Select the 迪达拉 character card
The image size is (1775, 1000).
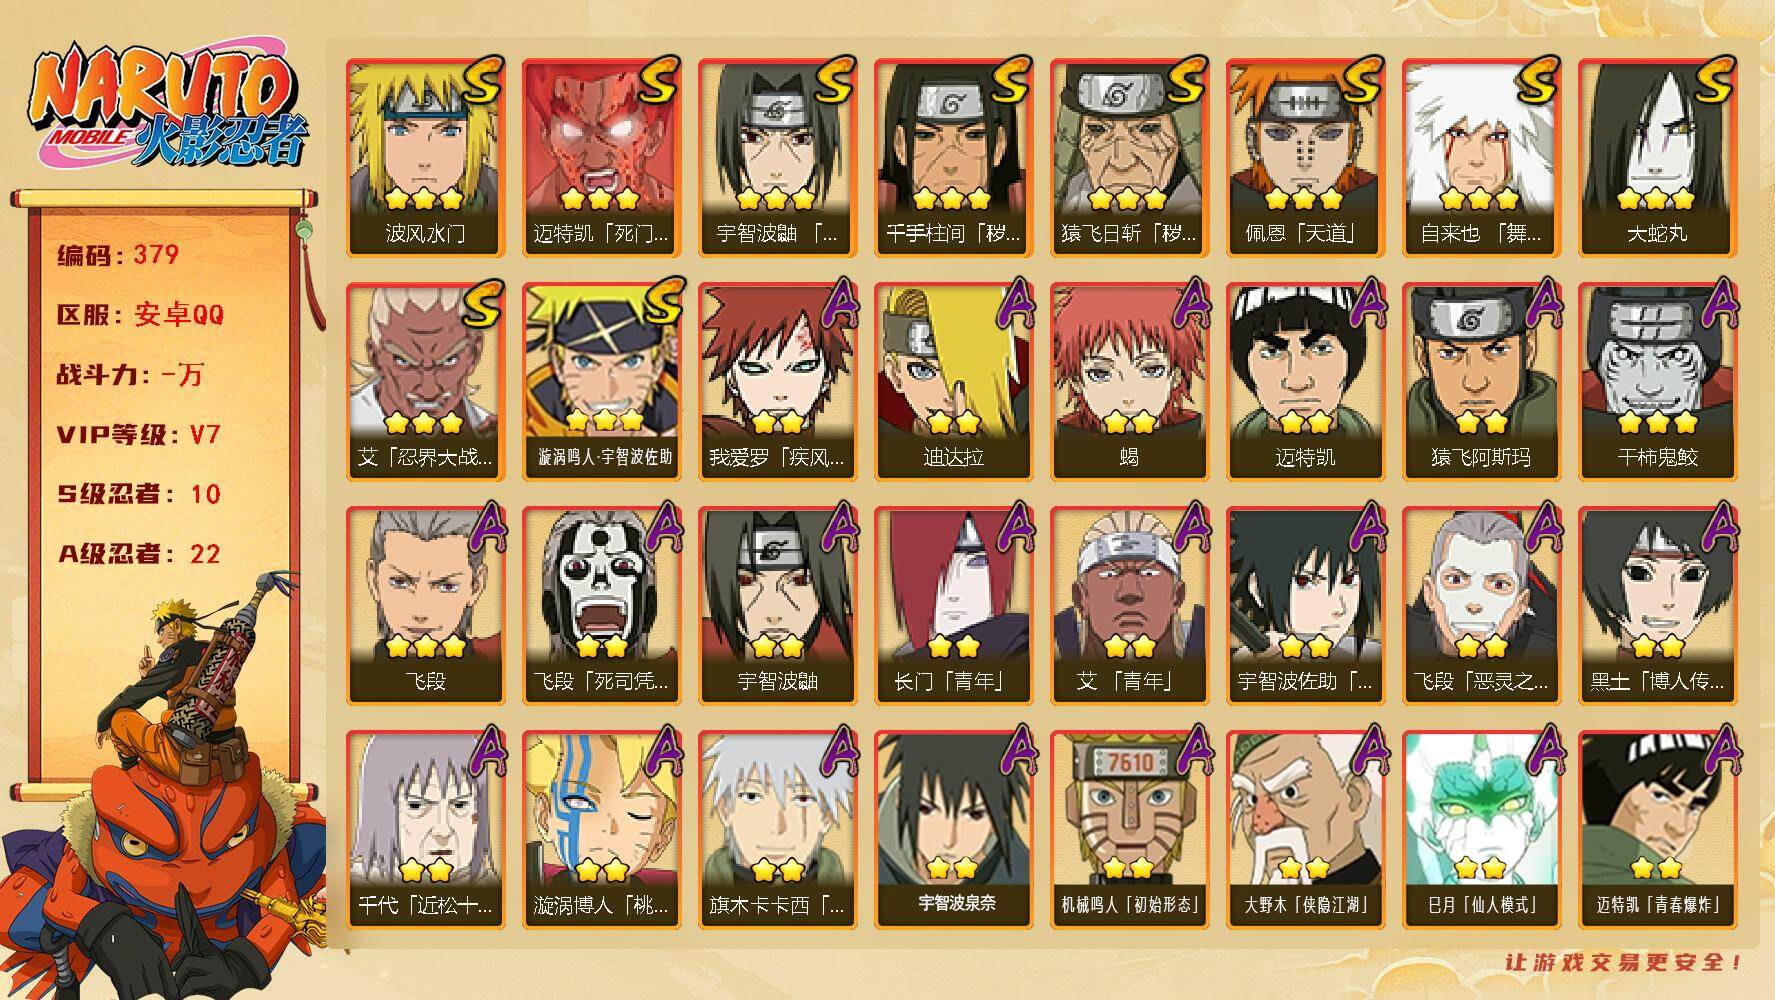tap(954, 382)
